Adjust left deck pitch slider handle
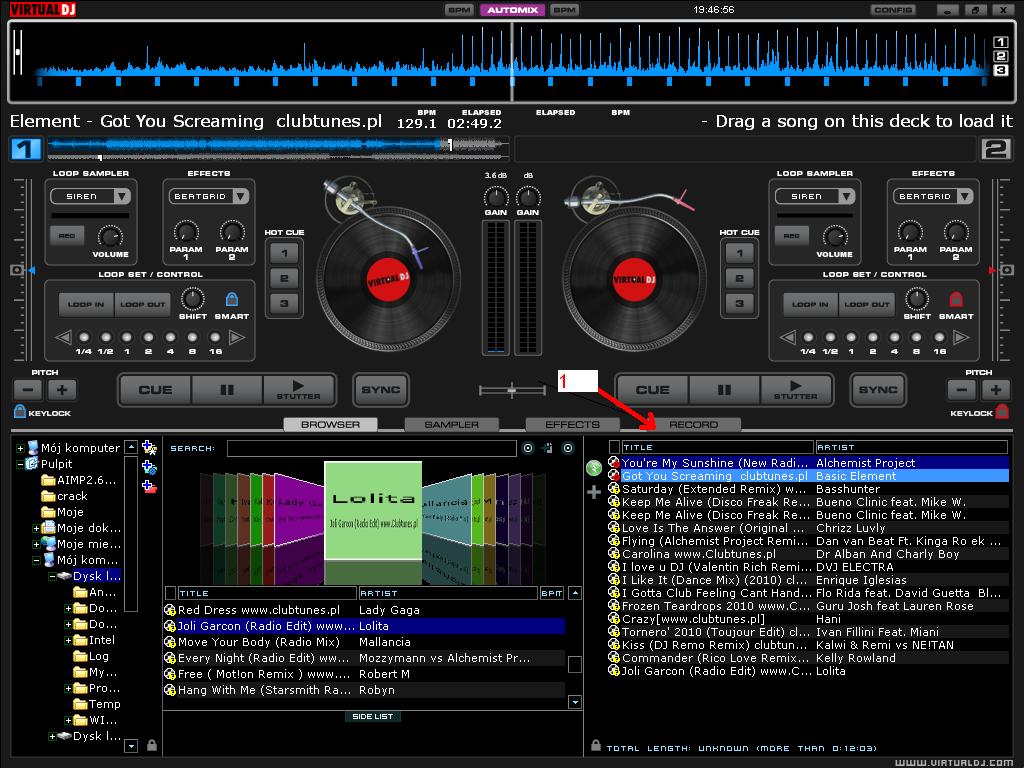Viewport: 1024px width, 768px height. point(18,270)
